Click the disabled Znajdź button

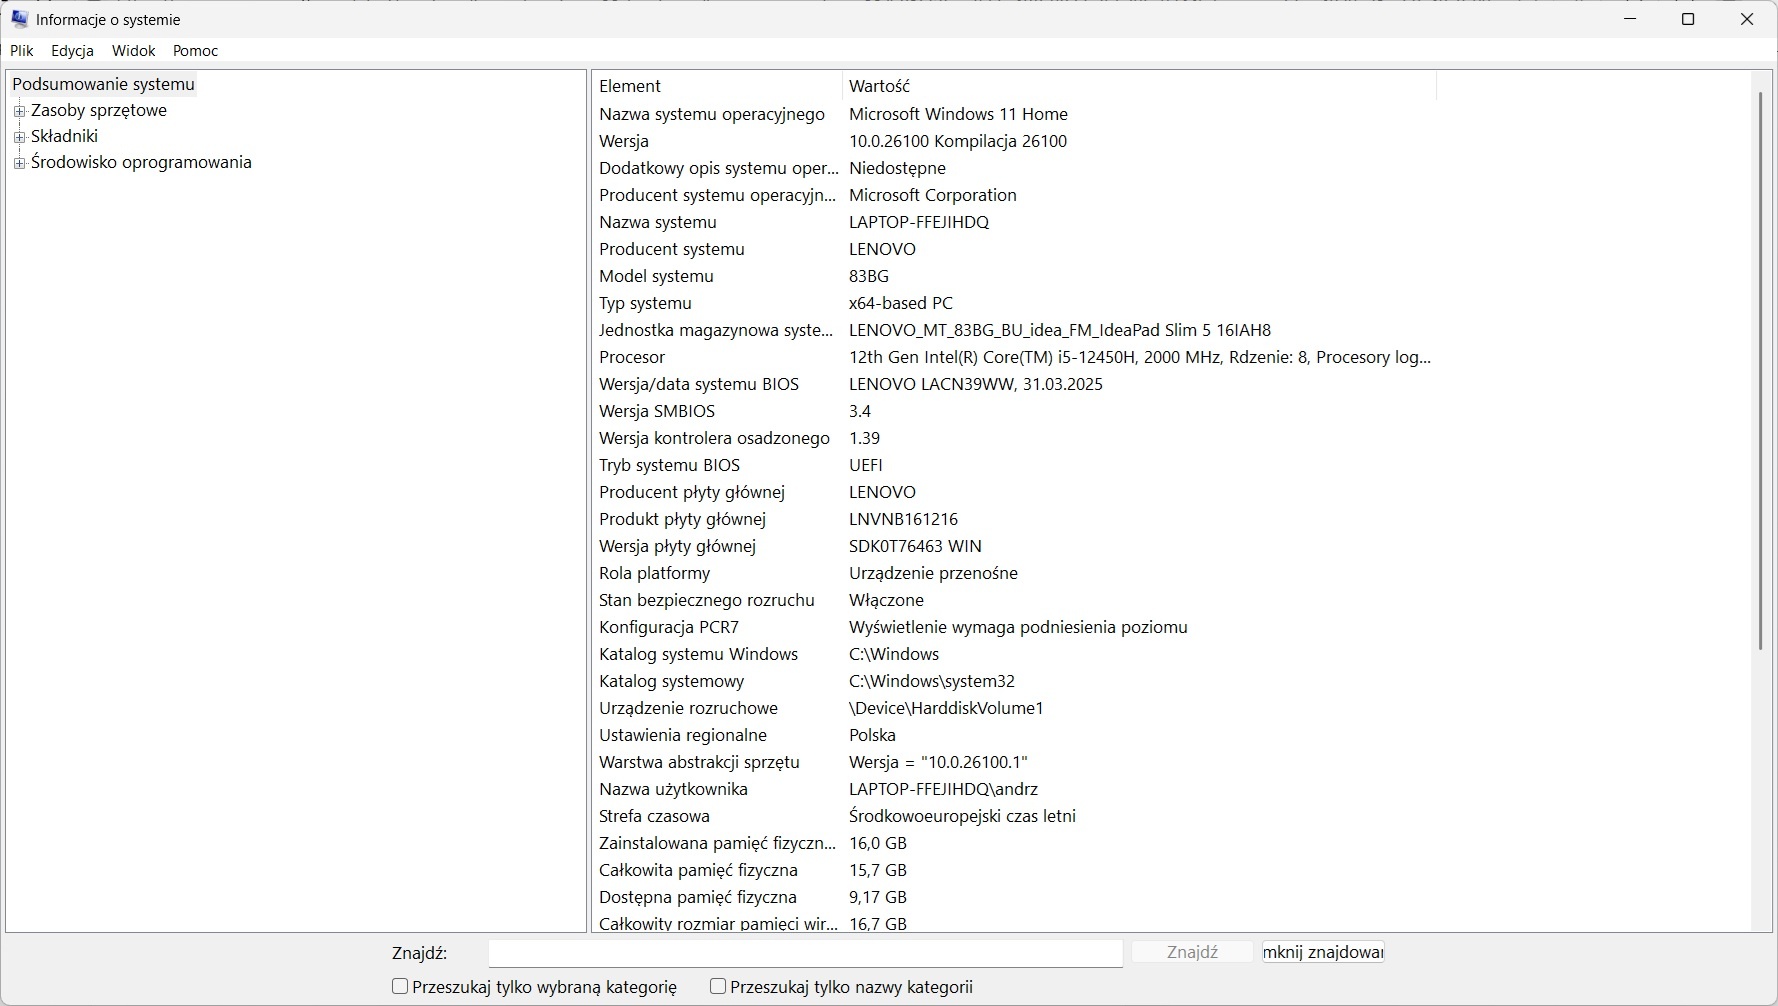1192,952
